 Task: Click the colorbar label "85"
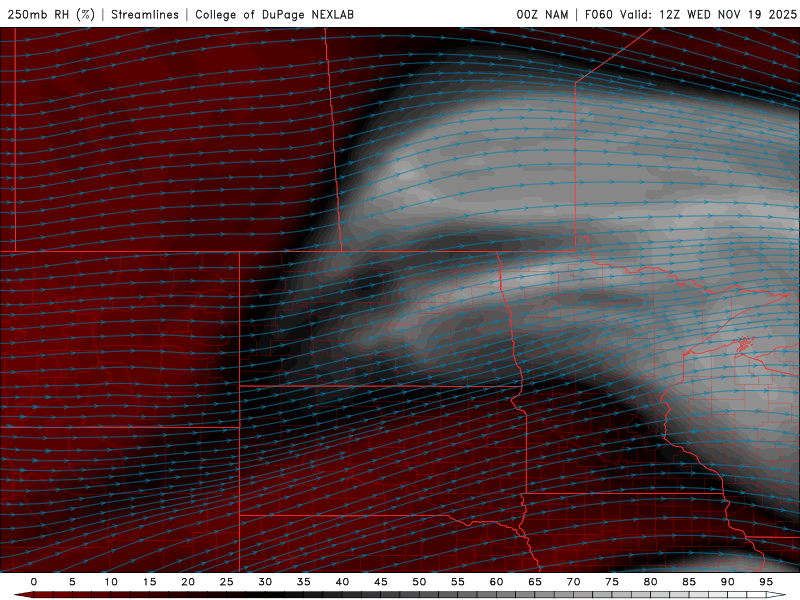(689, 582)
